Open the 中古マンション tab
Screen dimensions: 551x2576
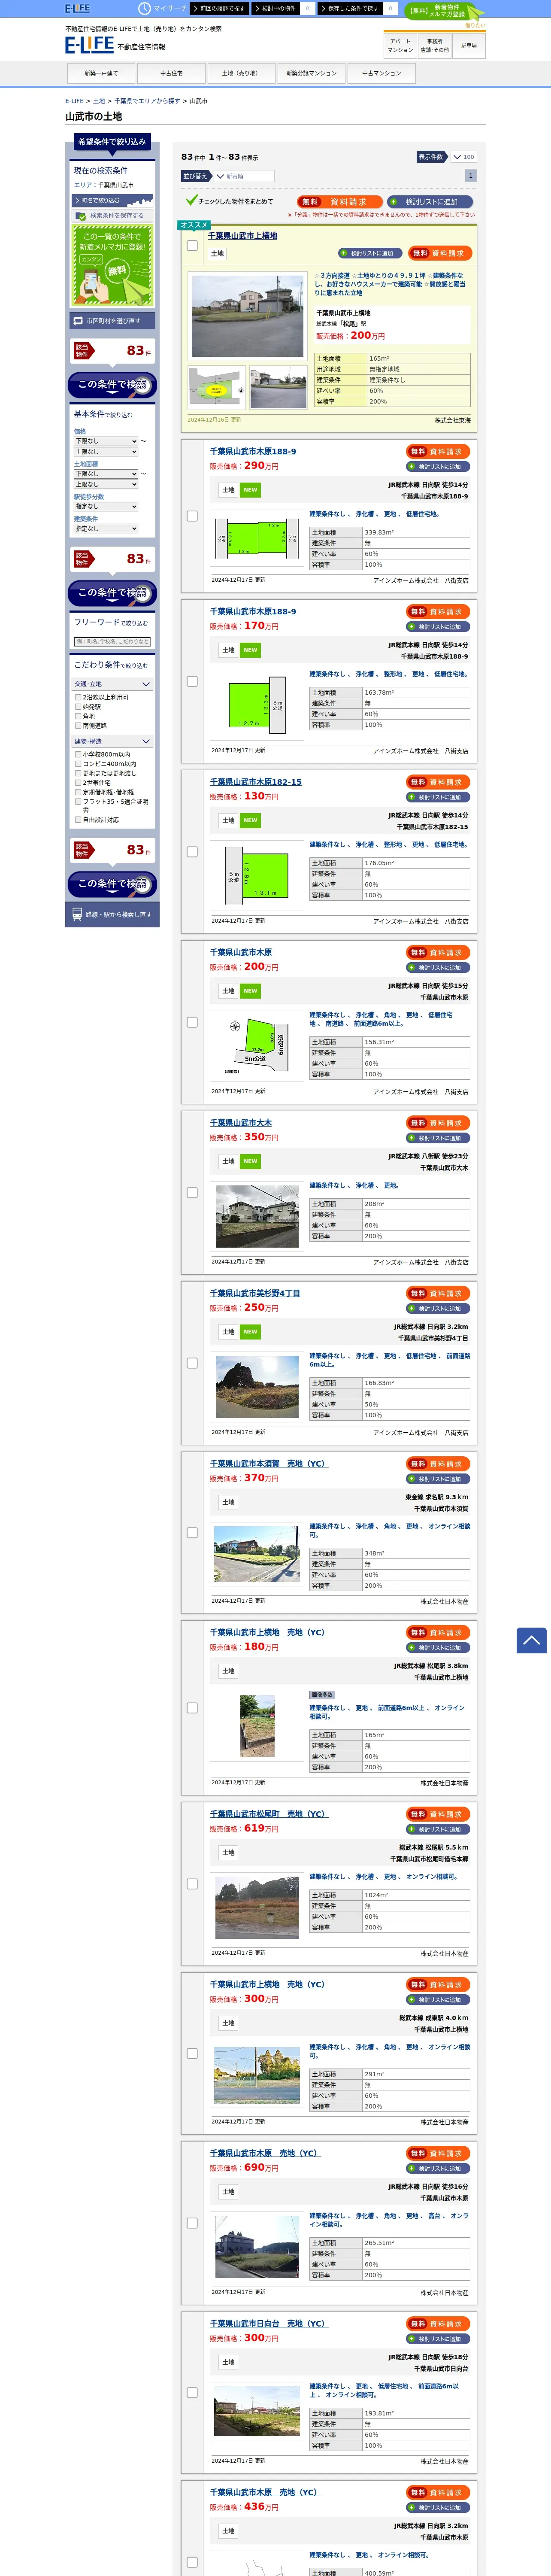point(382,73)
